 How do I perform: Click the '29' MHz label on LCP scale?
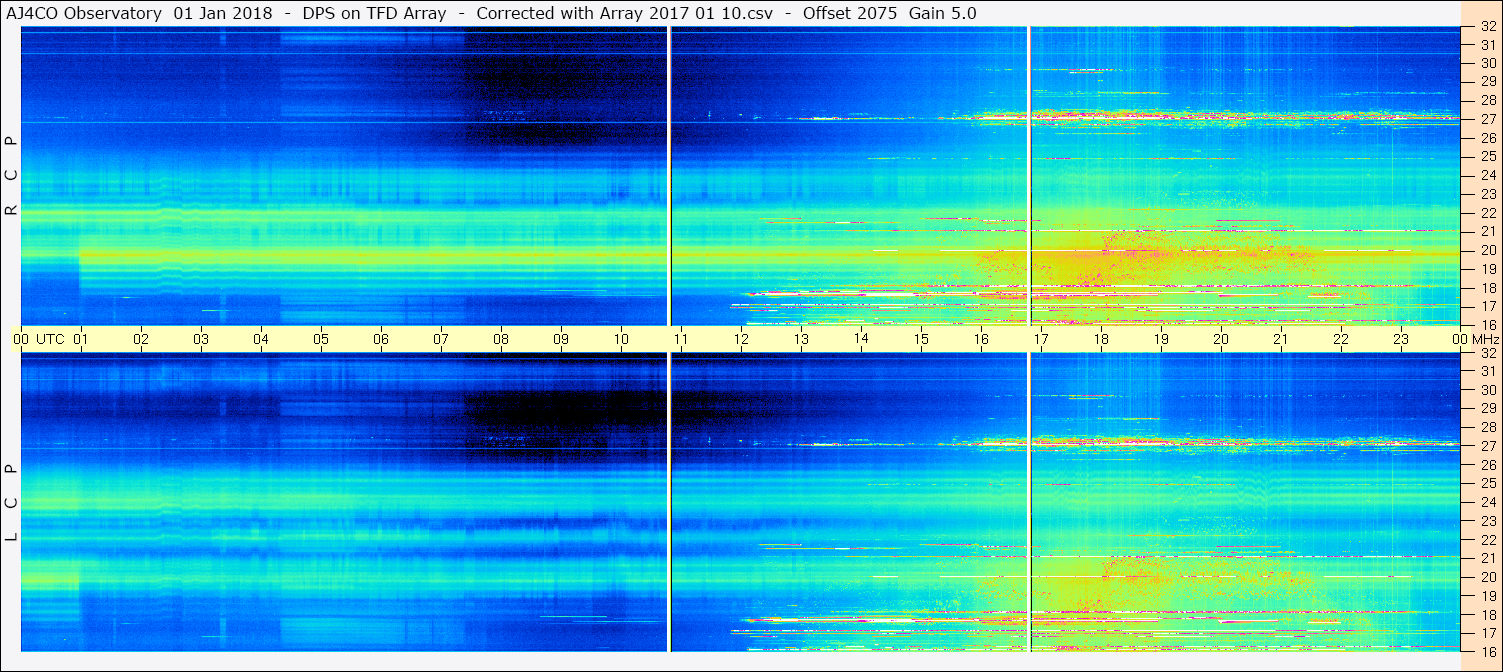coord(1487,409)
